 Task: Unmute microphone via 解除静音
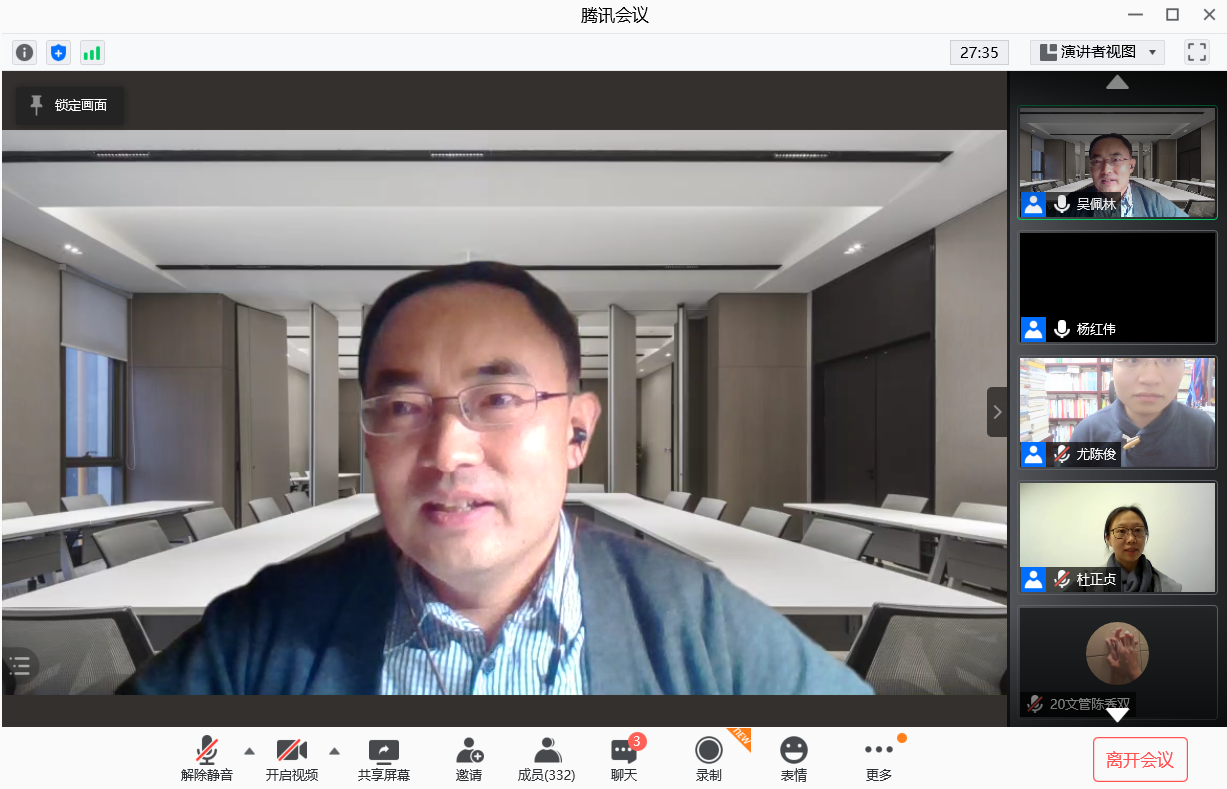click(x=207, y=759)
